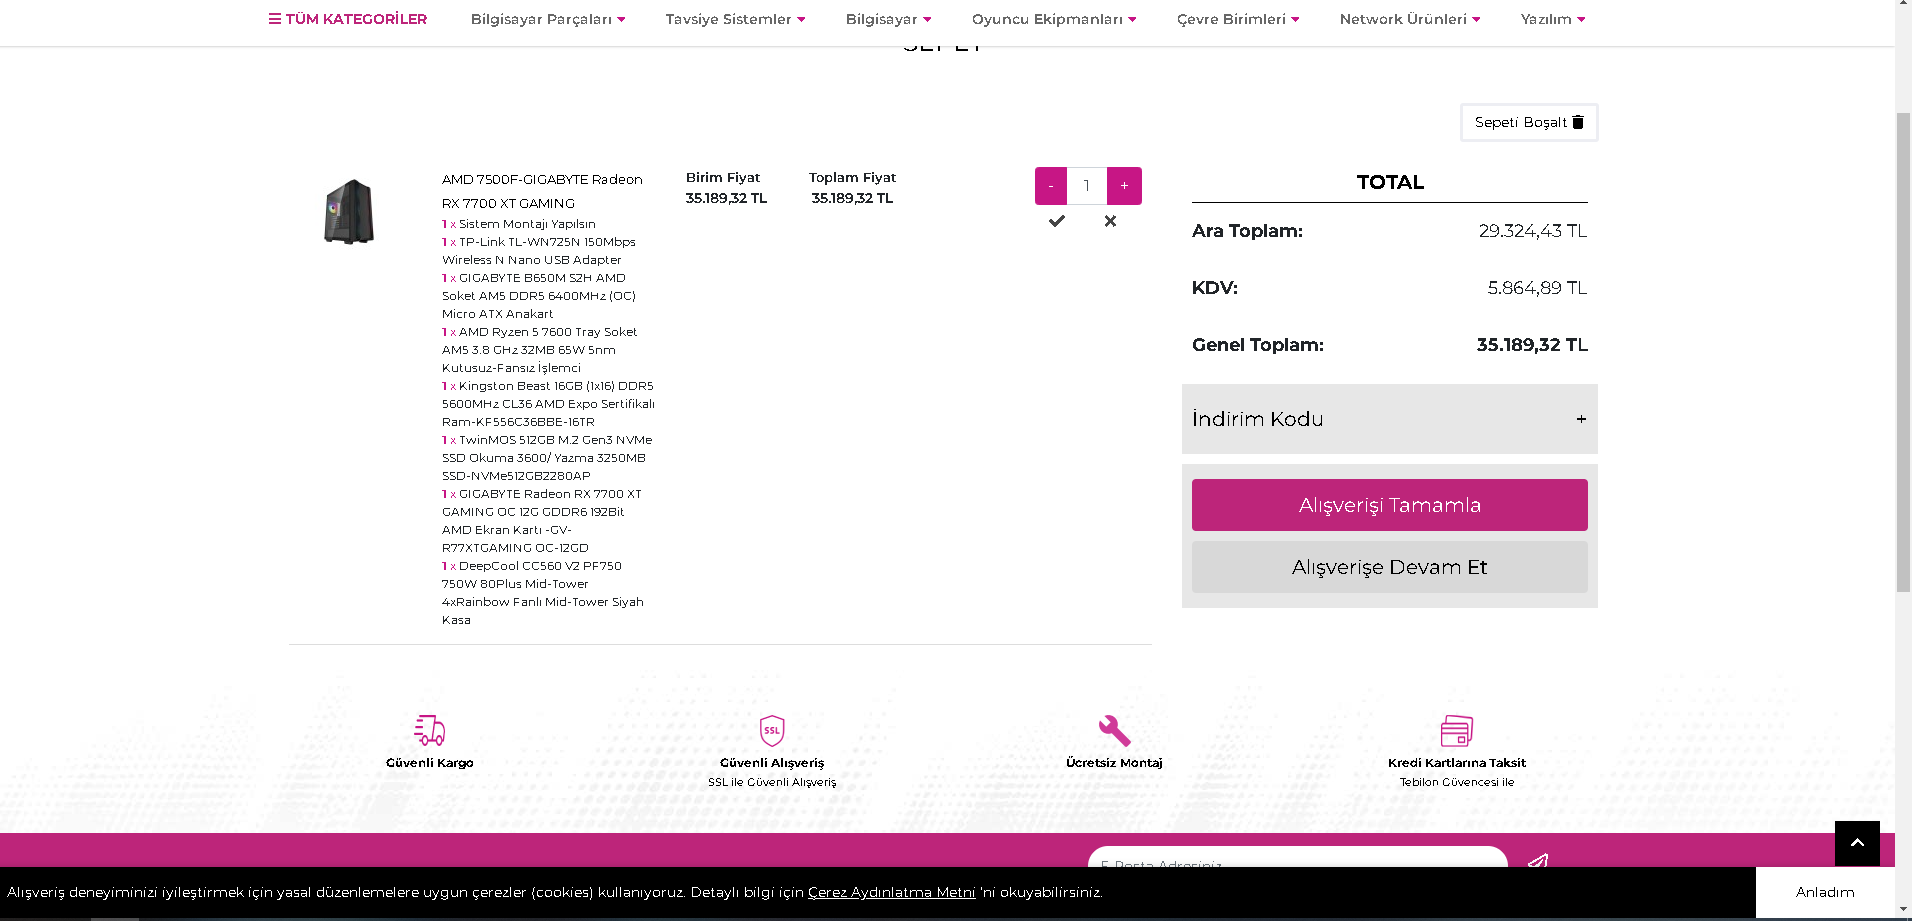Image resolution: width=1912 pixels, height=921 pixels.
Task: Click the E-Posta Adresiniz input field
Action: 1298,858
